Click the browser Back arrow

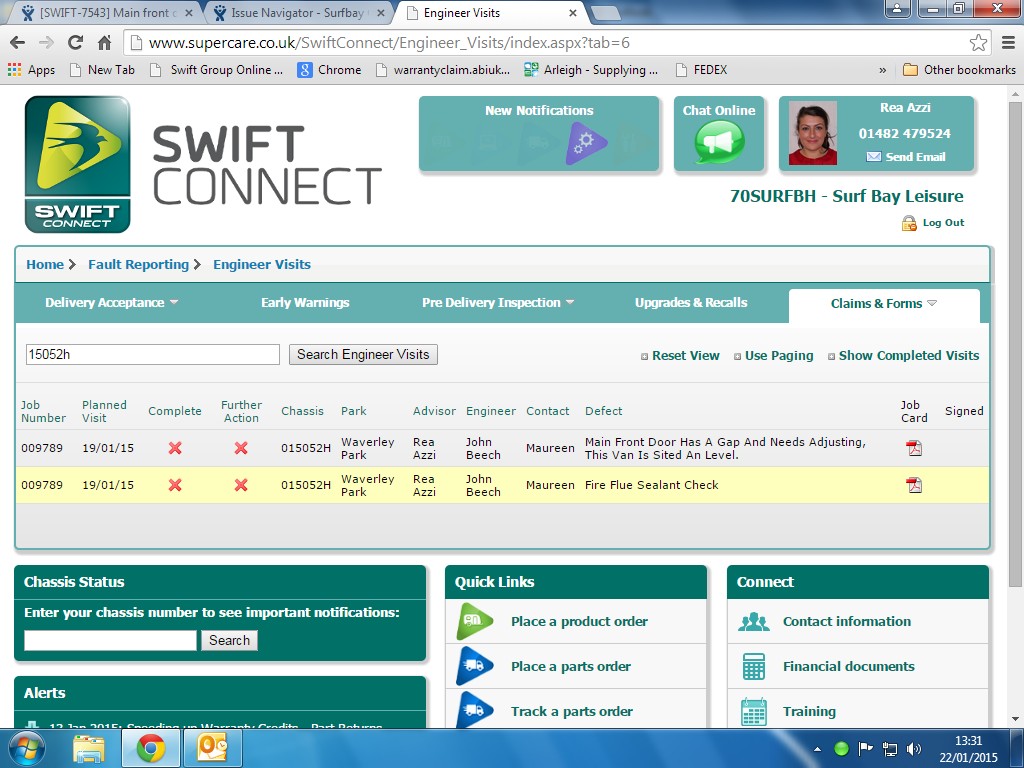coord(18,43)
